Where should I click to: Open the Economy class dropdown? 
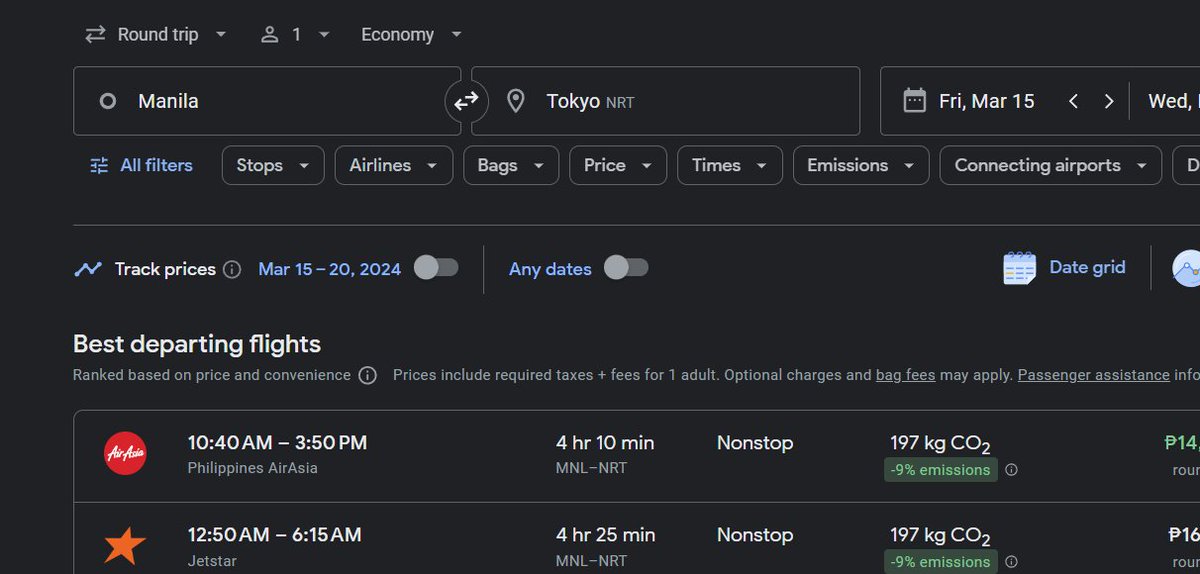coord(412,34)
